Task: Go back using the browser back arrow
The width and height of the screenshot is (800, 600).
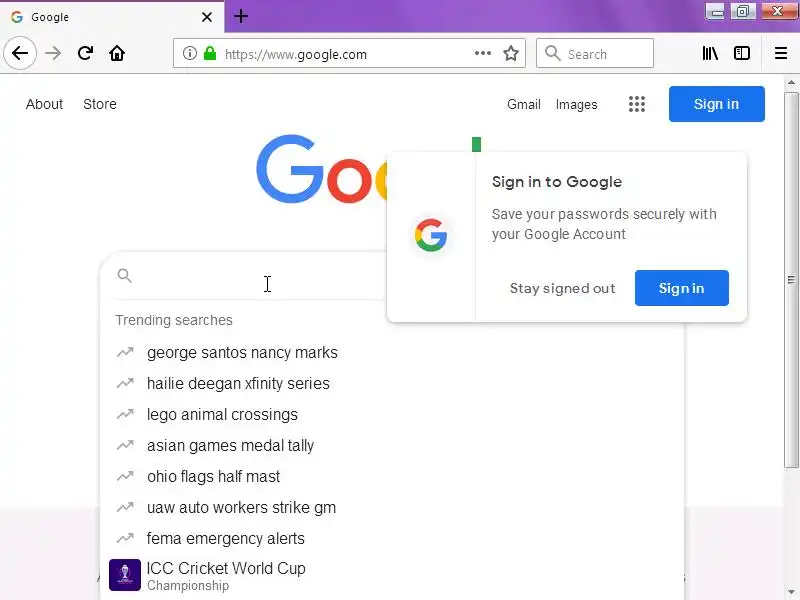Action: click(x=20, y=53)
